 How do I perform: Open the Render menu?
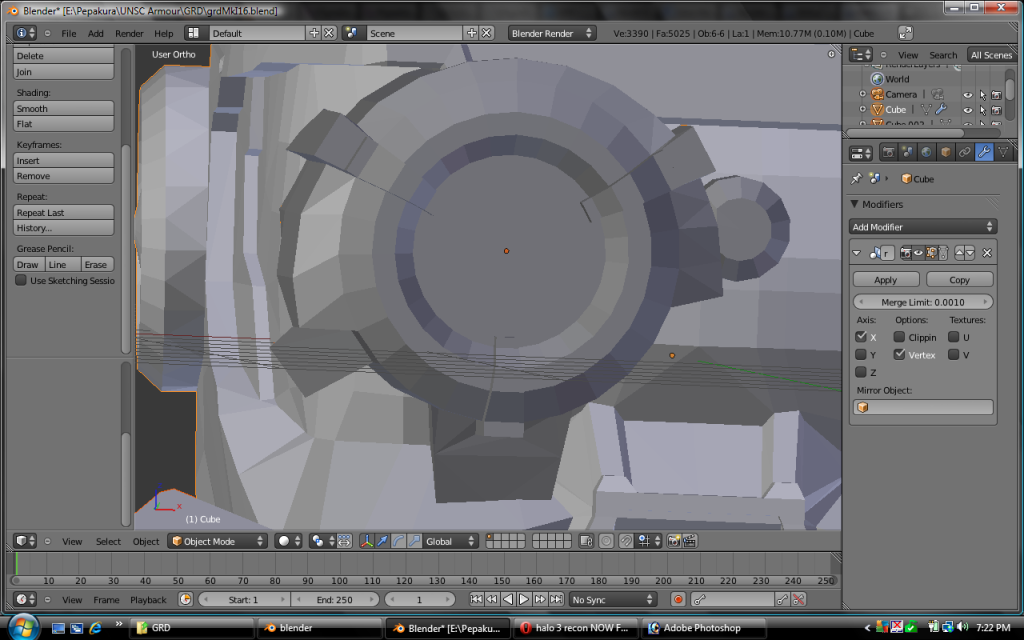tap(129, 33)
